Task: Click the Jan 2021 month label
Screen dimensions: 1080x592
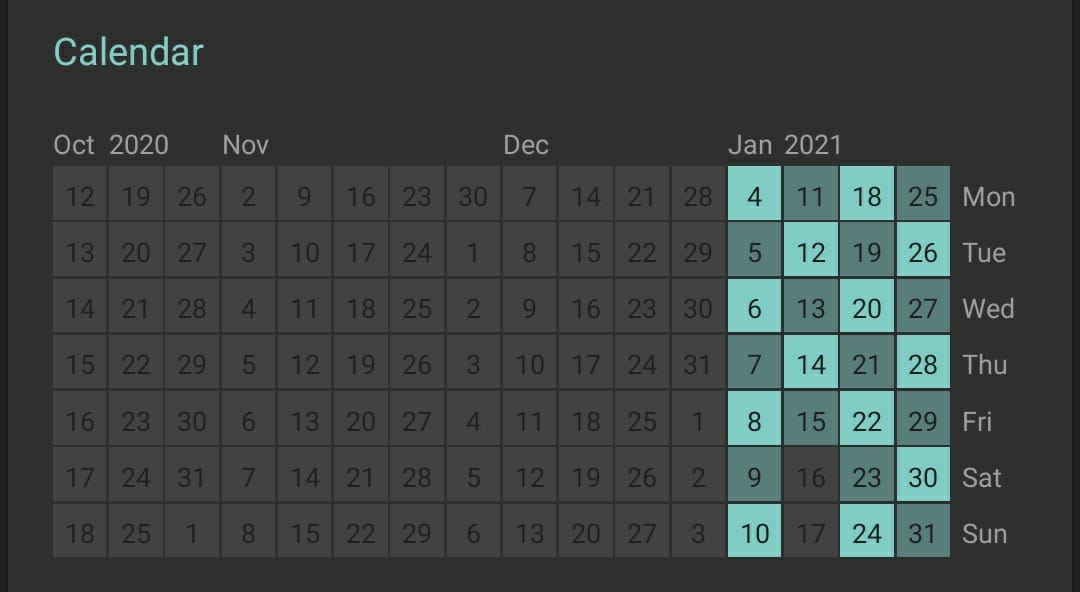Action: (785, 145)
